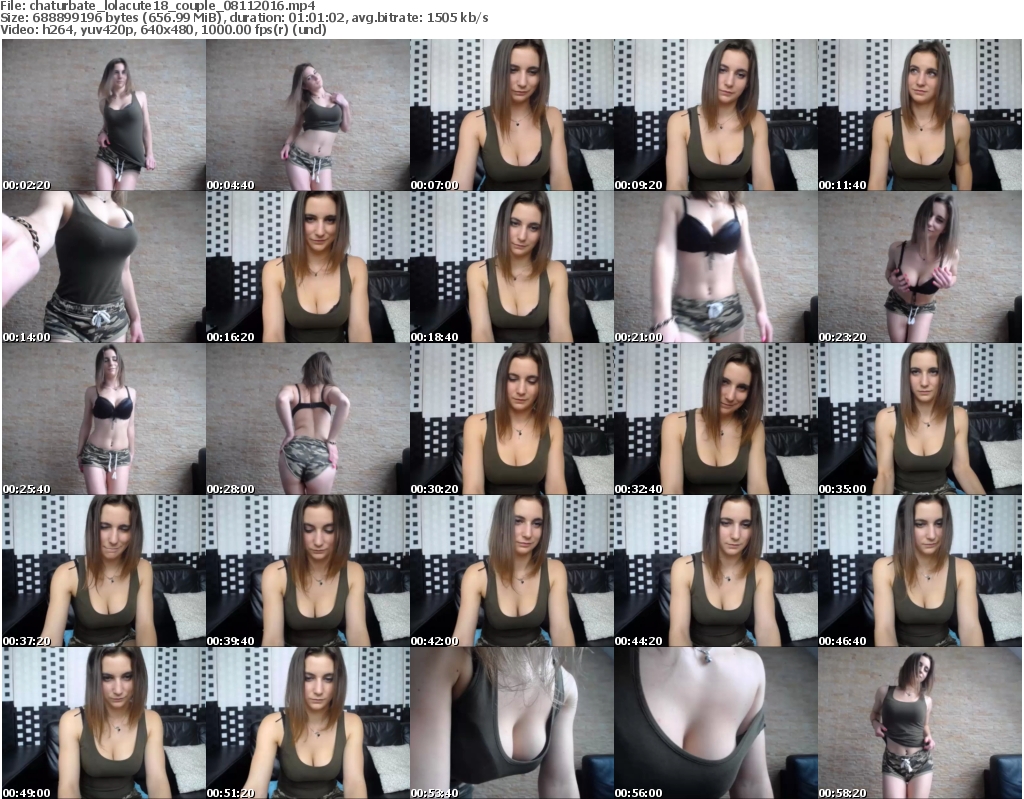The height and width of the screenshot is (799, 1024).
Task: Choose the thumbnail stamped 00:37:20
Action: point(104,571)
